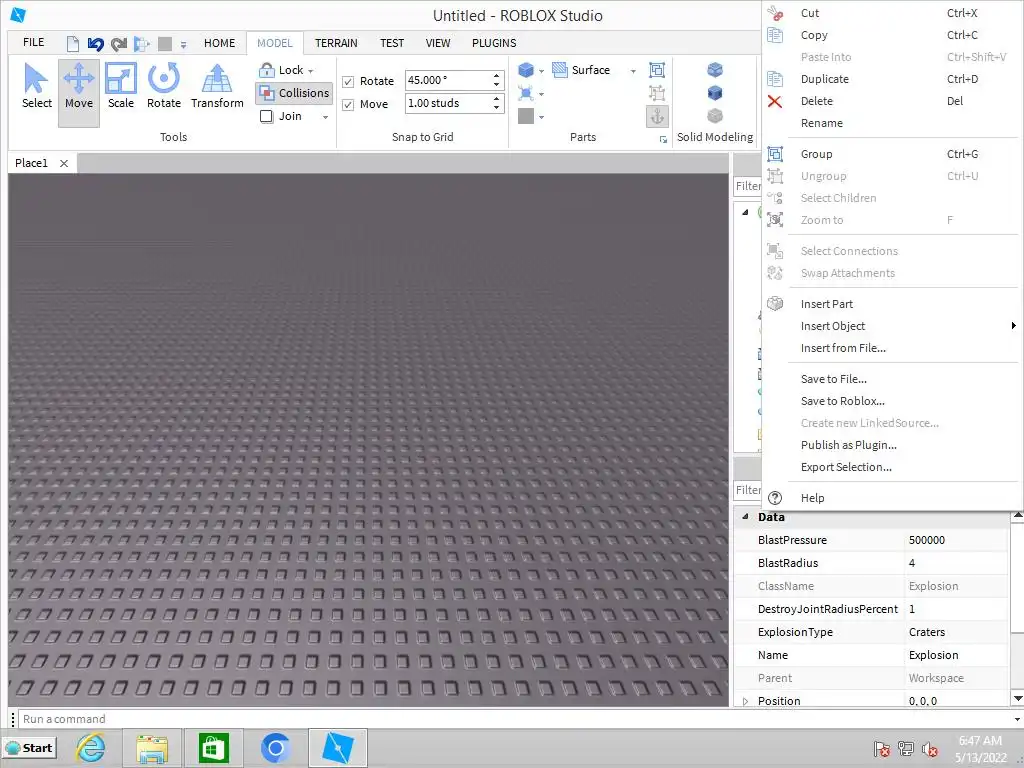Open the Parts group dialog launcher
Image resolution: width=1024 pixels, height=768 pixels.
[x=663, y=139]
